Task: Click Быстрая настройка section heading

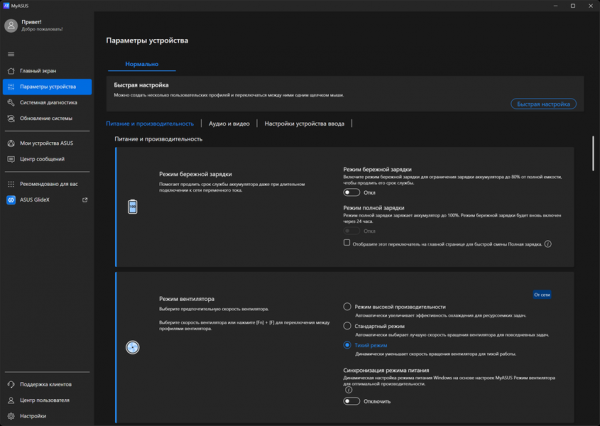Action: [141, 85]
